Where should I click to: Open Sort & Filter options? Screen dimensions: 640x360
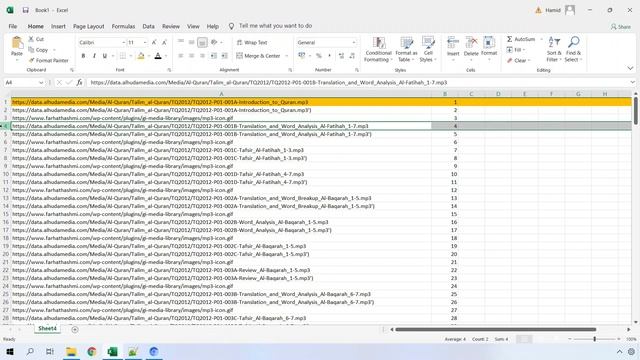(x=554, y=49)
